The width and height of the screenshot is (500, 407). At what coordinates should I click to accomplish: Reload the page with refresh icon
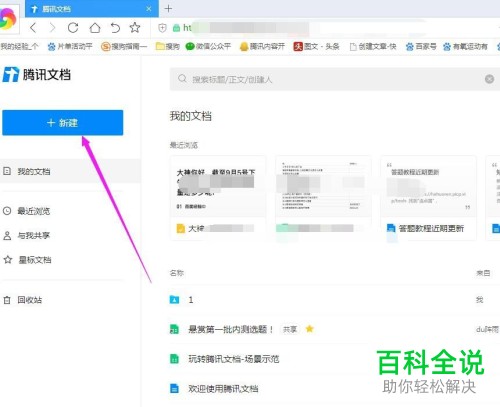(x=73, y=28)
